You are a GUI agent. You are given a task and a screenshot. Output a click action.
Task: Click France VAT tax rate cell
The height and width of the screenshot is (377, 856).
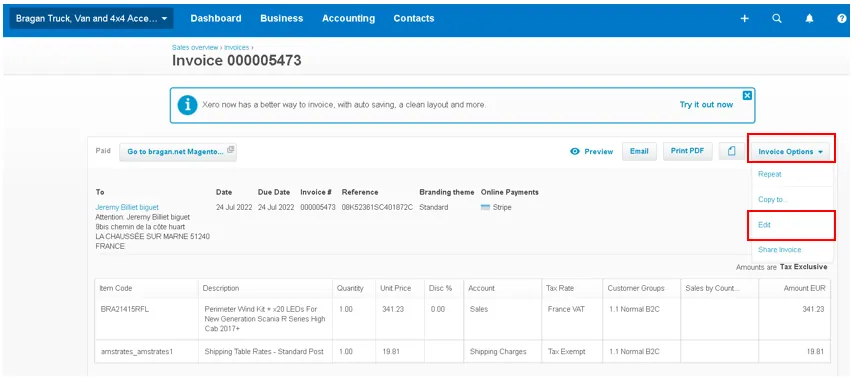point(572,319)
